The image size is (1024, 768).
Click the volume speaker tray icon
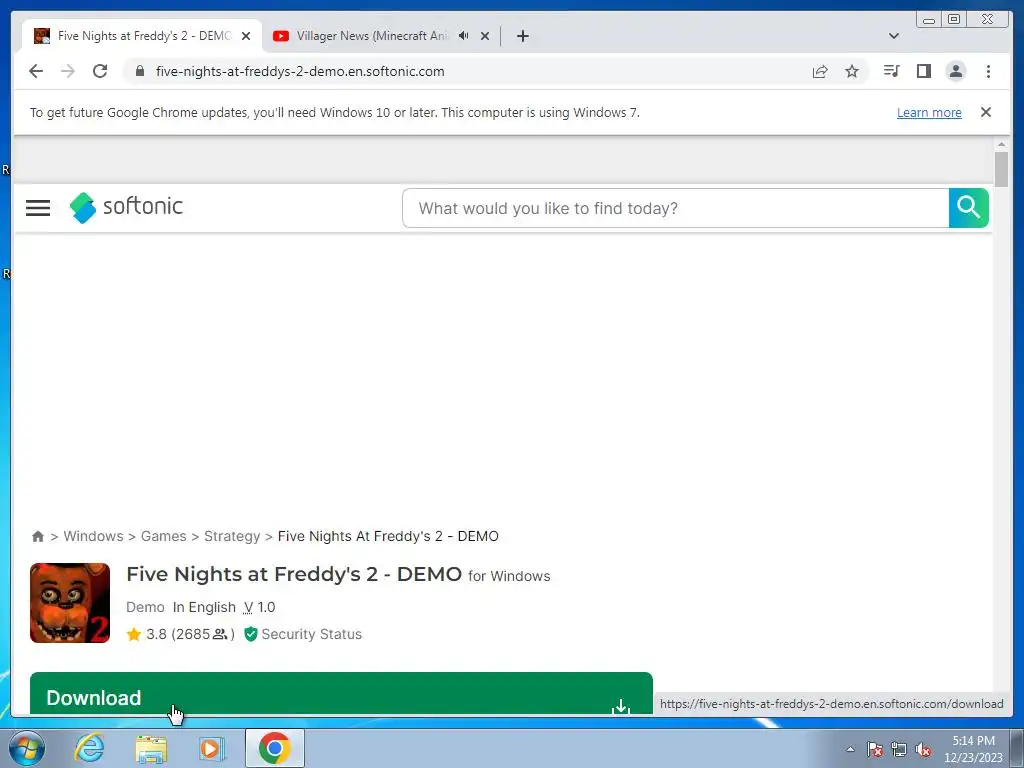923,749
